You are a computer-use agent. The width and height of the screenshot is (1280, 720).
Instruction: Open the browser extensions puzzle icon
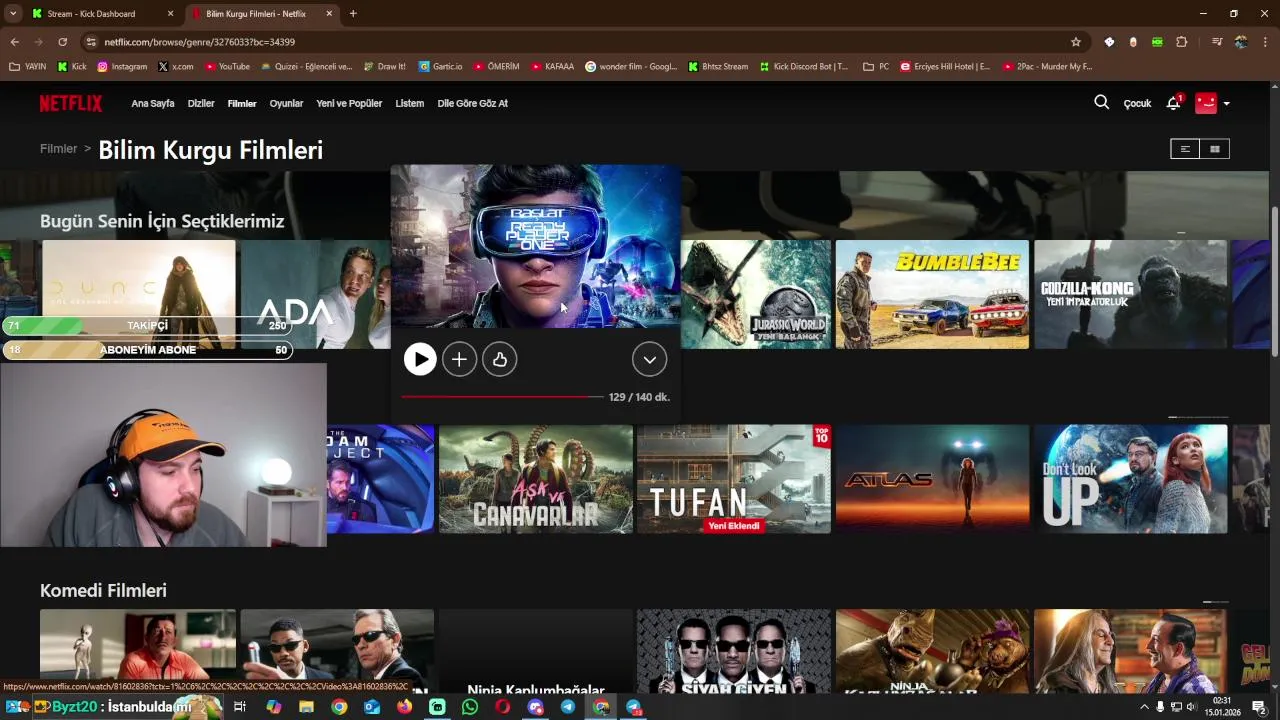pos(1182,42)
